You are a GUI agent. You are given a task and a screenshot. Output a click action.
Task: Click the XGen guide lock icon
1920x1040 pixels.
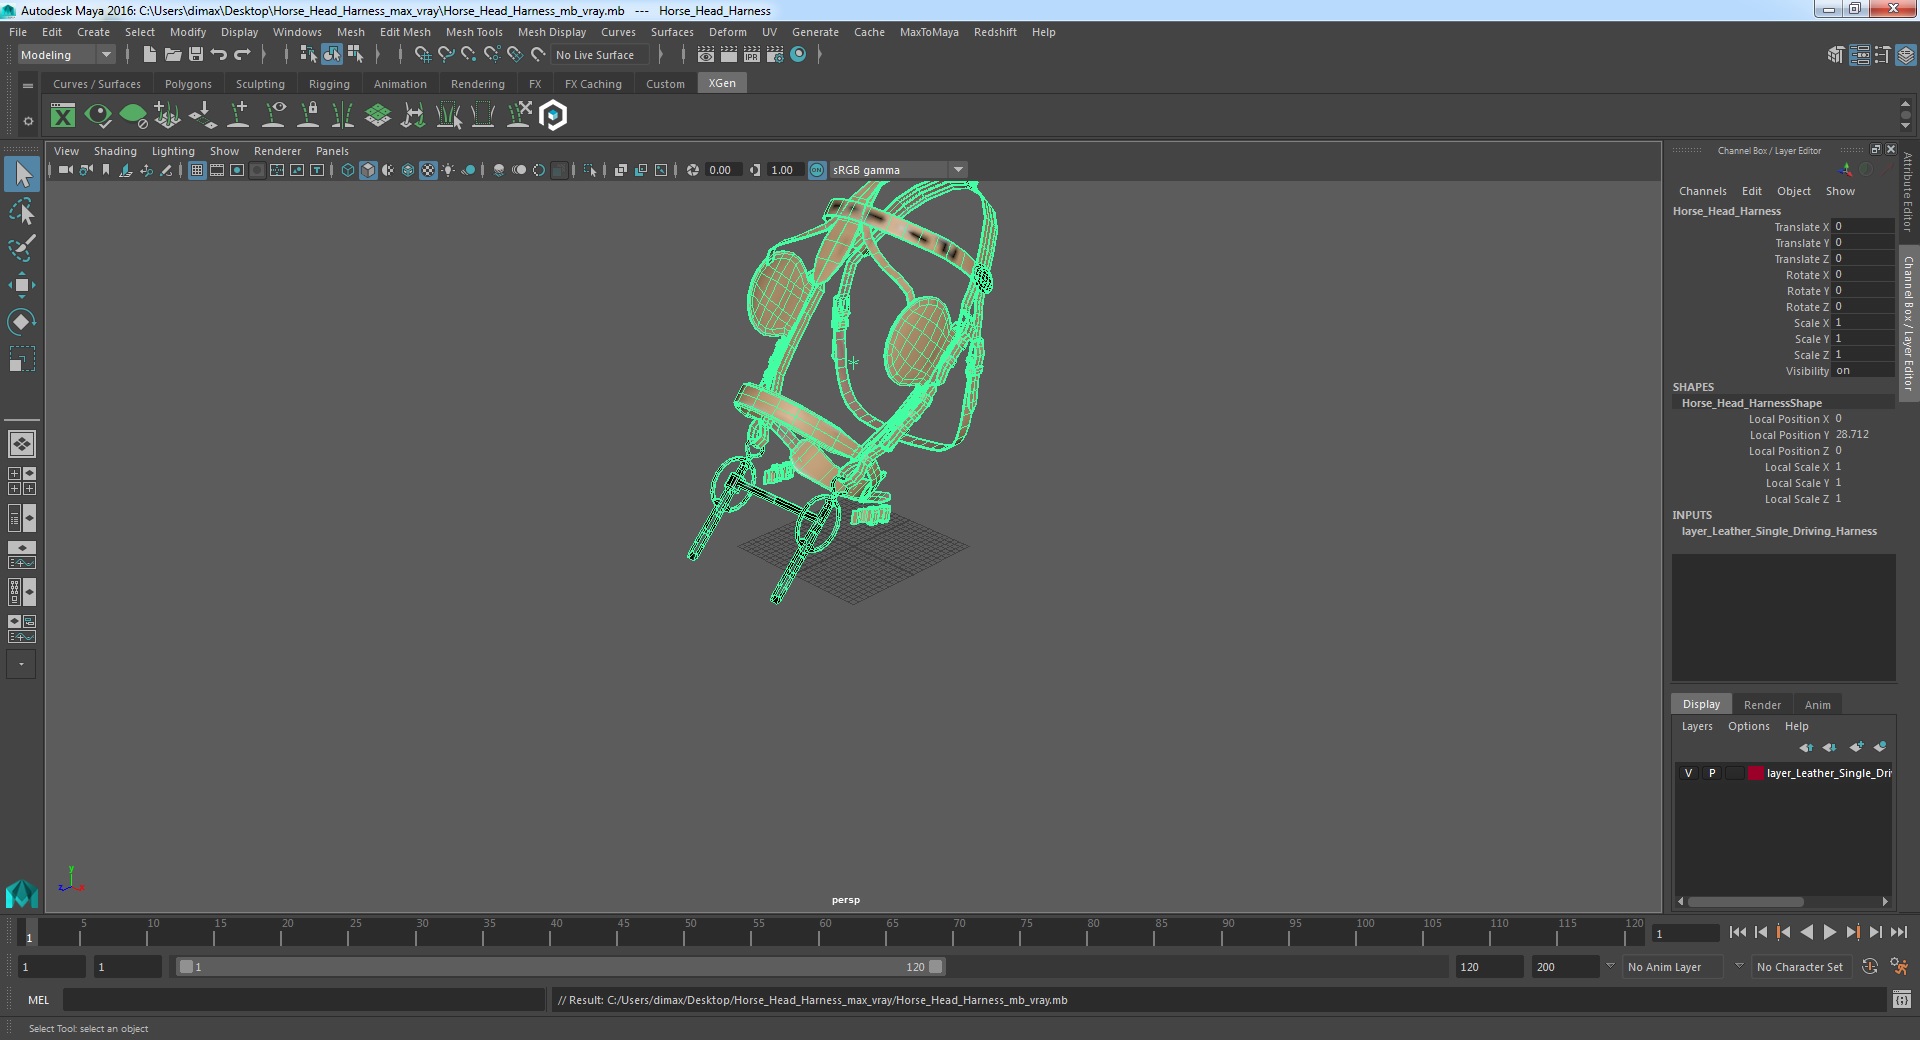(x=309, y=116)
